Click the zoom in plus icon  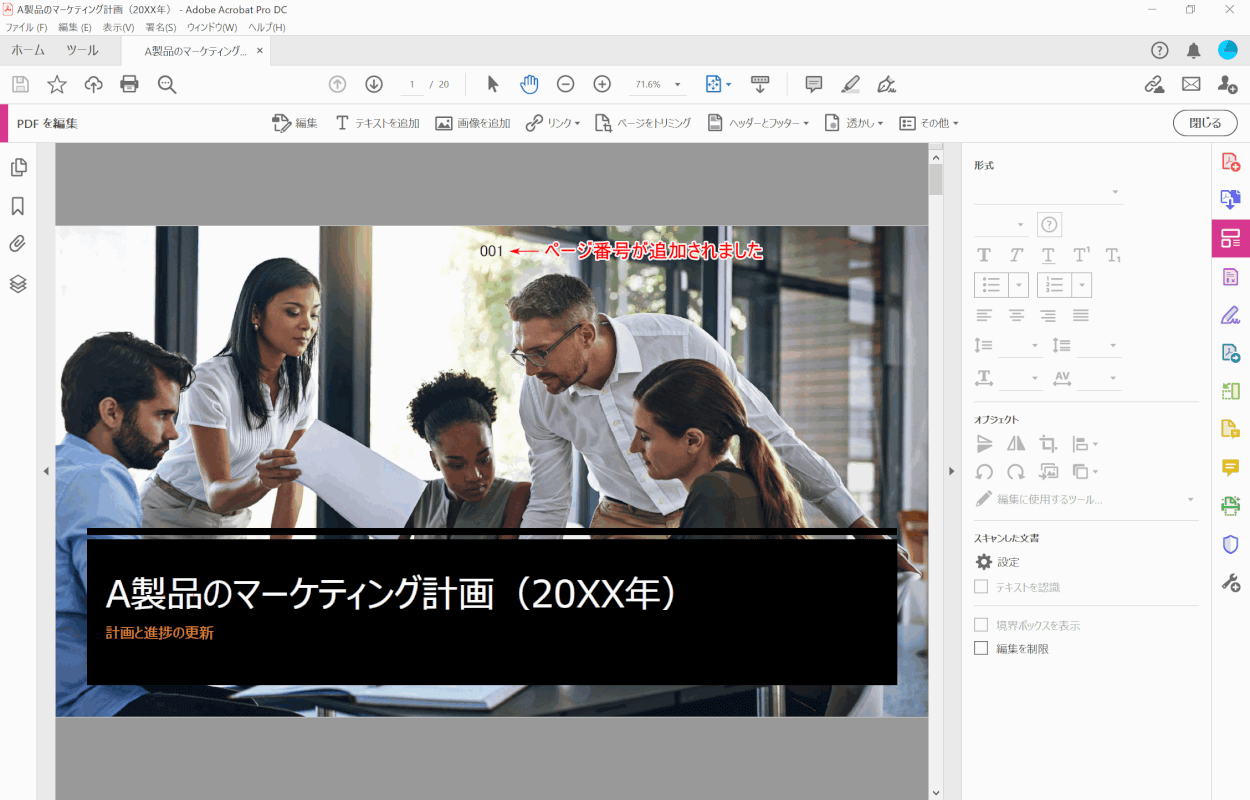click(602, 85)
